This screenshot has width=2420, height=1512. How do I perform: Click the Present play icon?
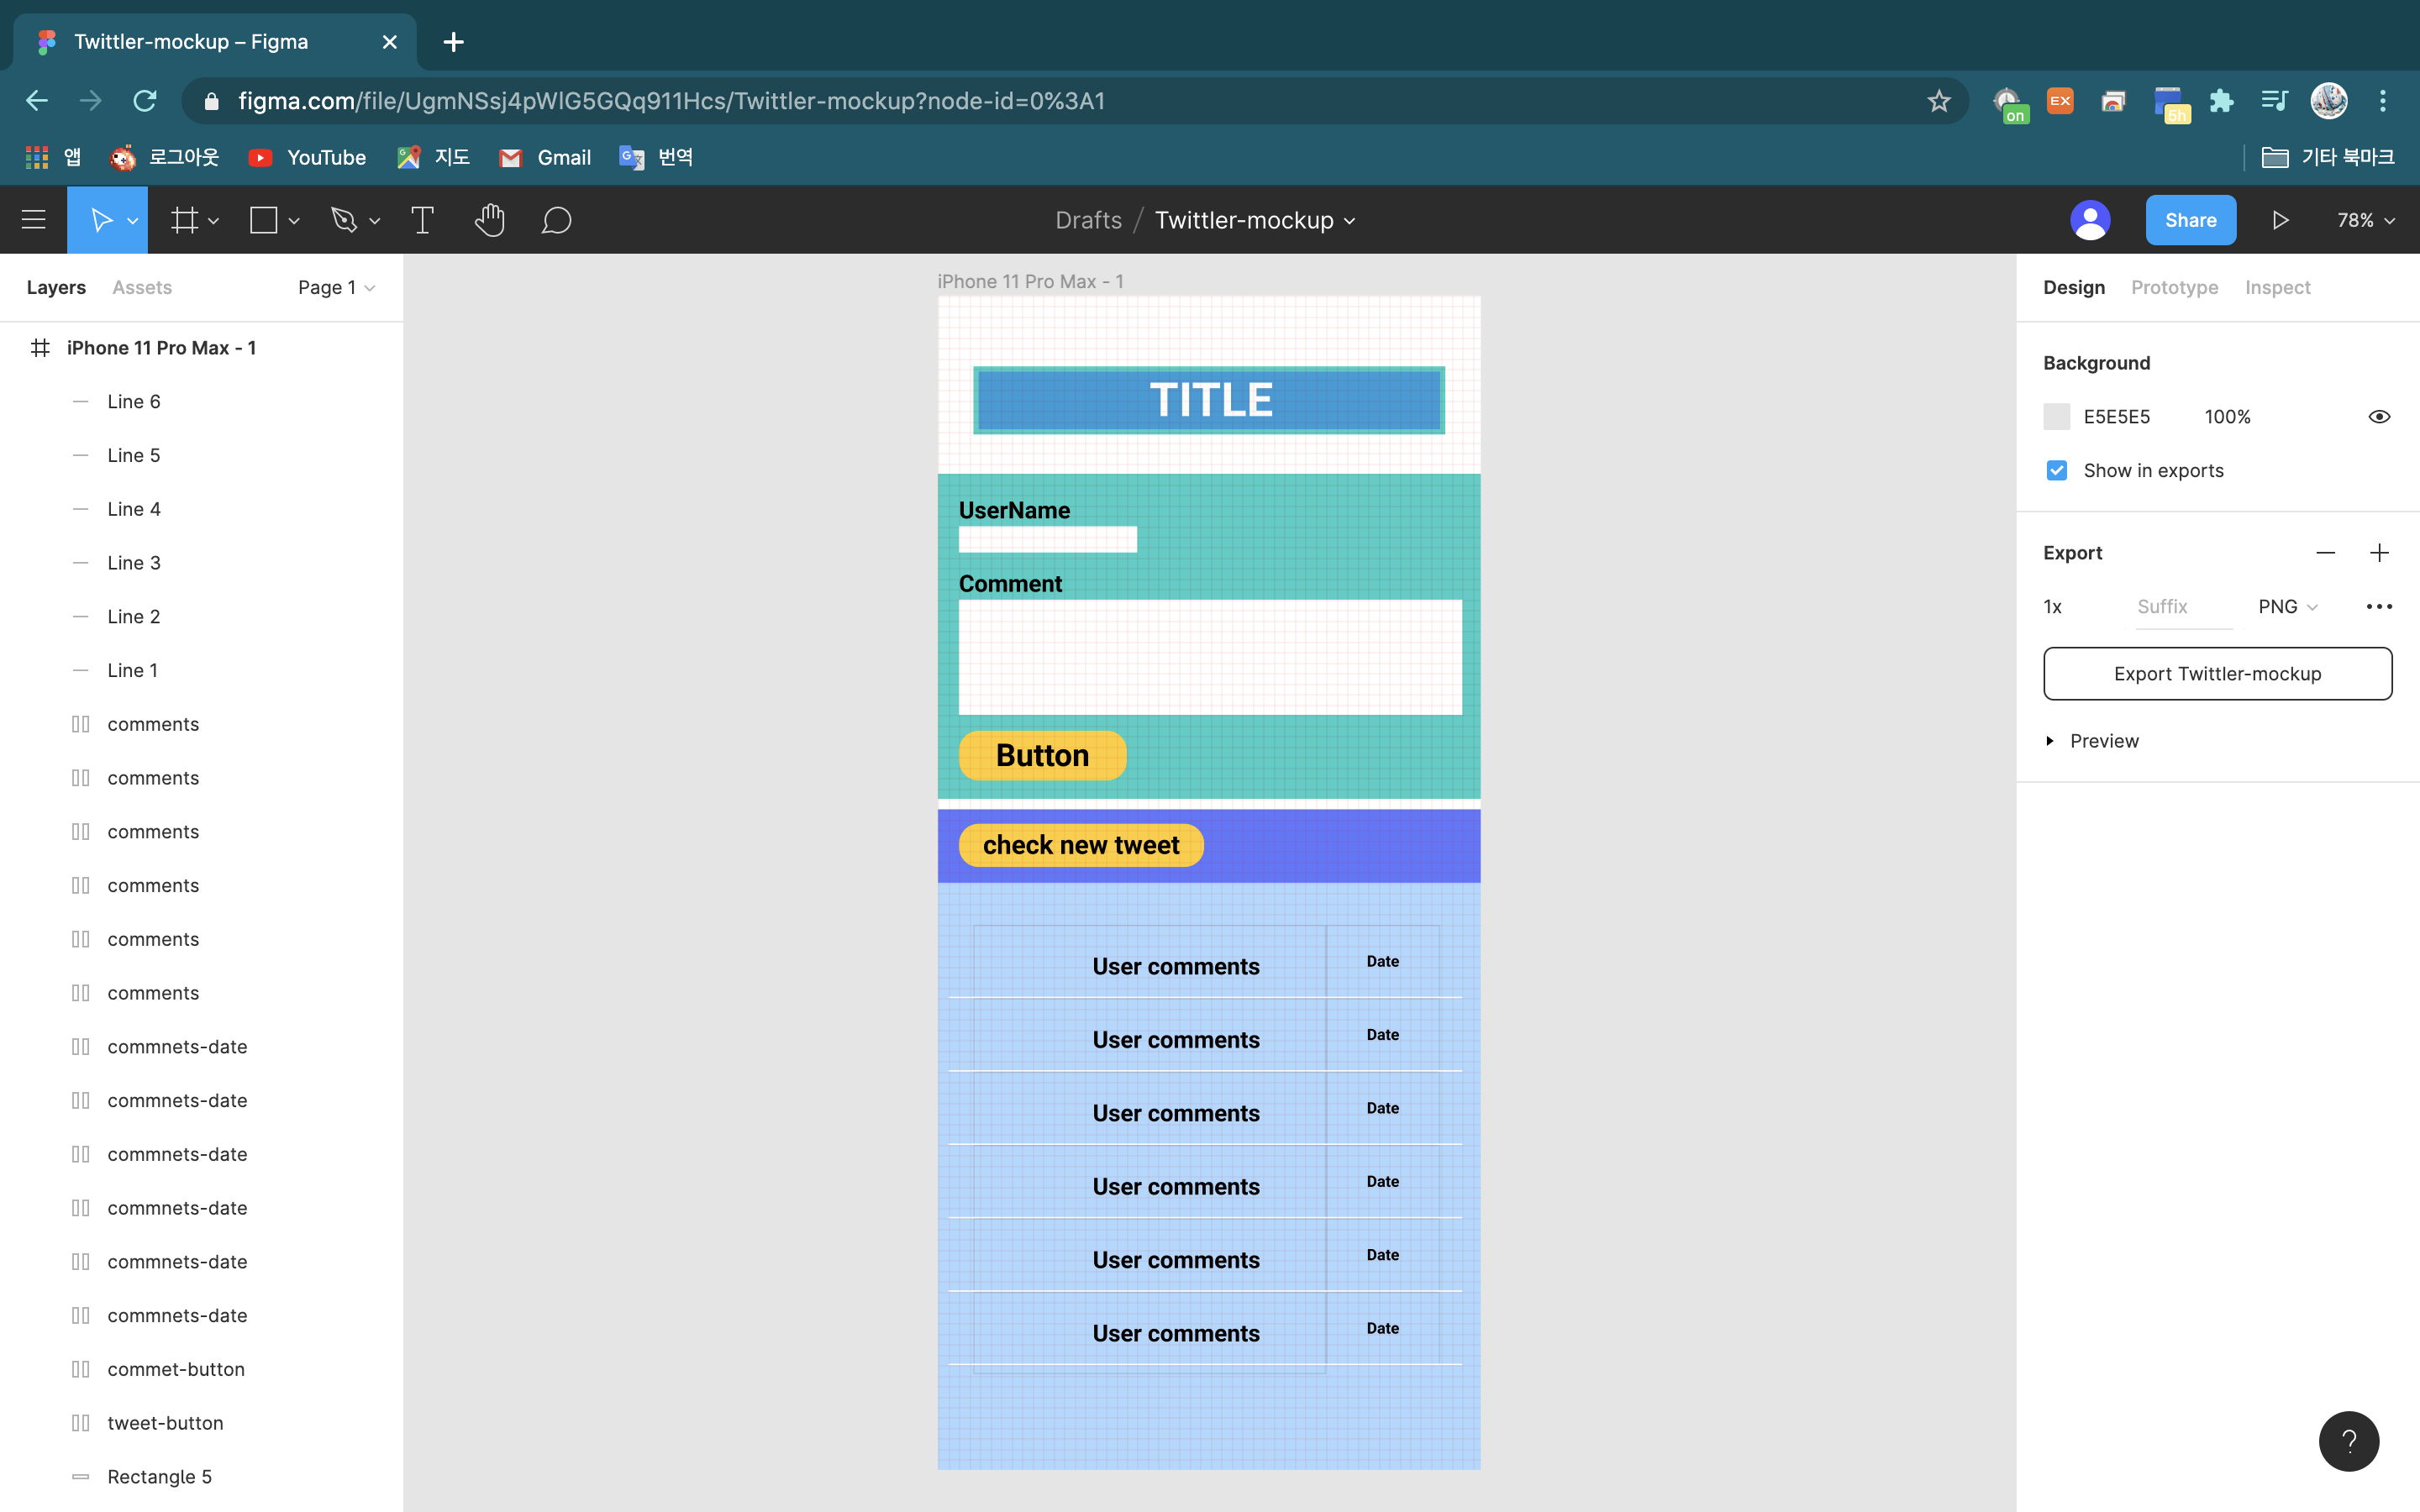2280,220
